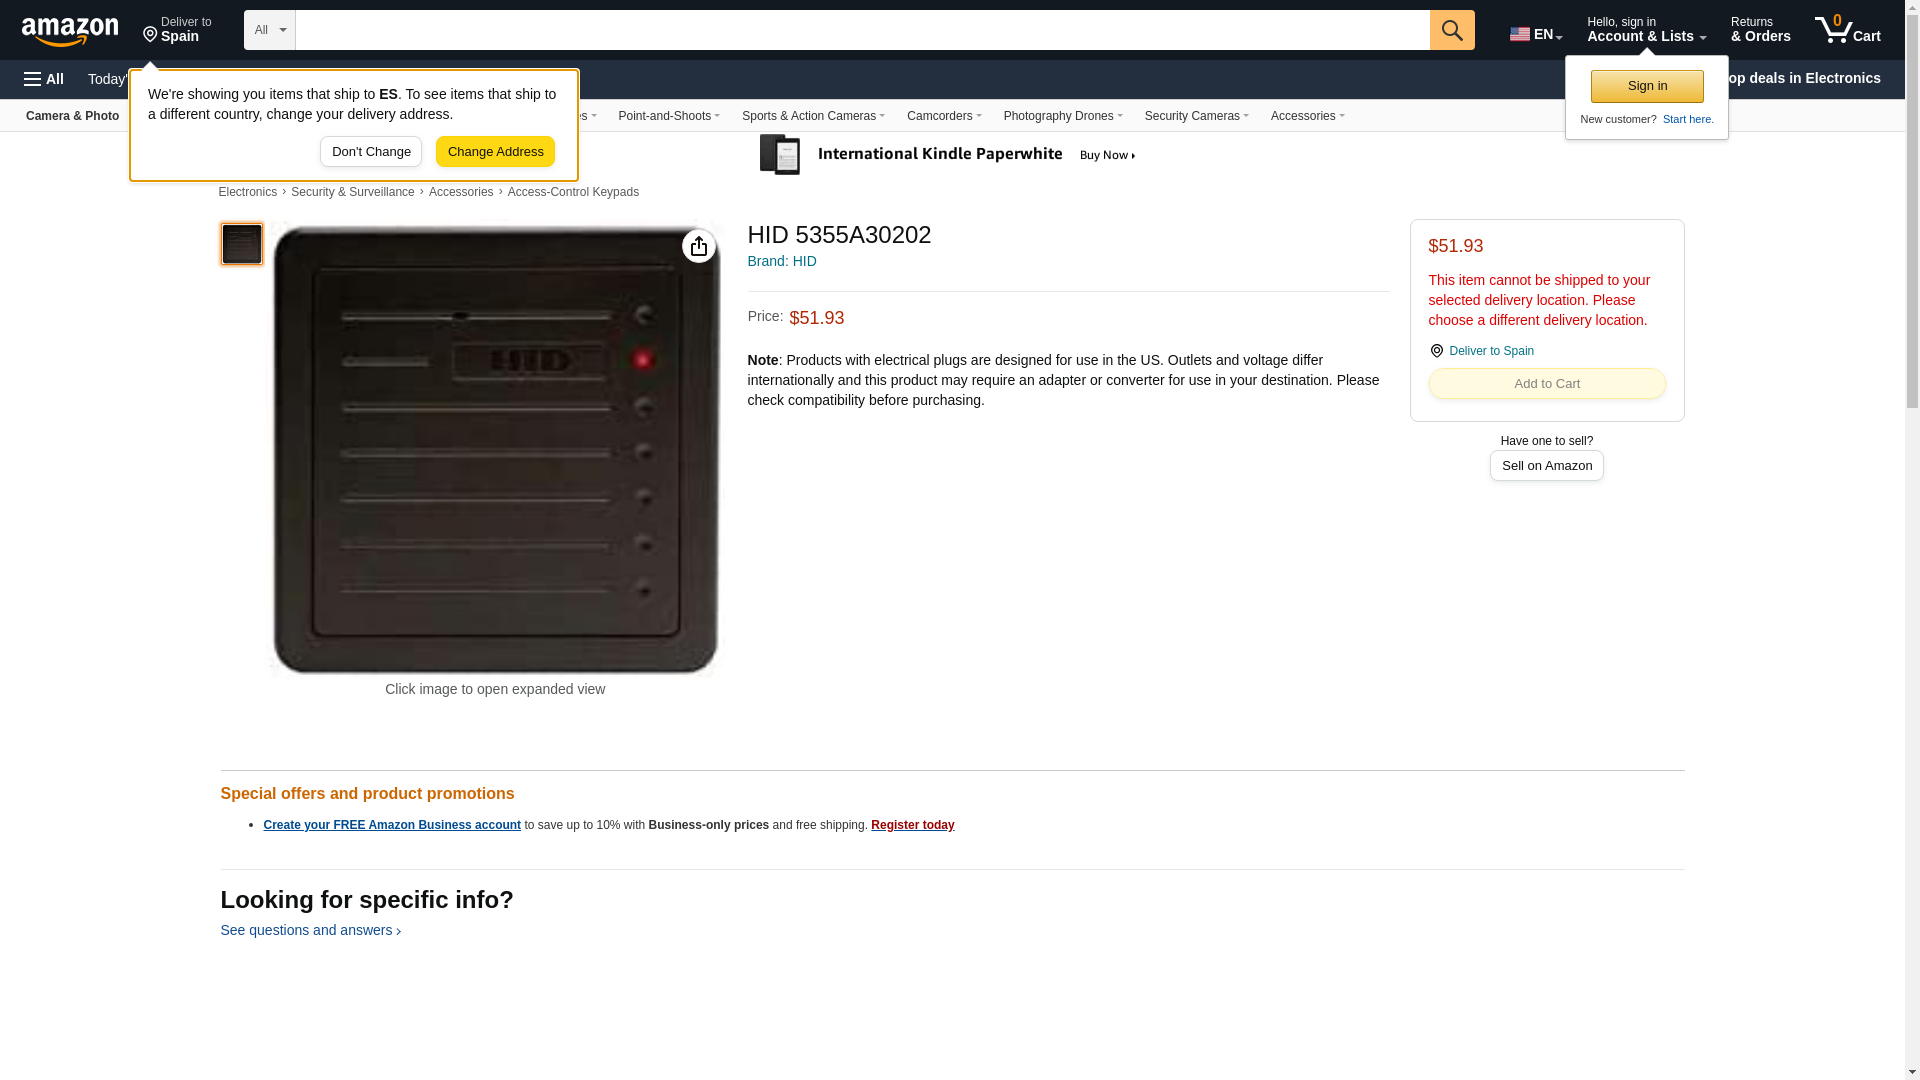This screenshot has width=1920, height=1080.
Task: Click the Amazon logo
Action: [70, 31]
